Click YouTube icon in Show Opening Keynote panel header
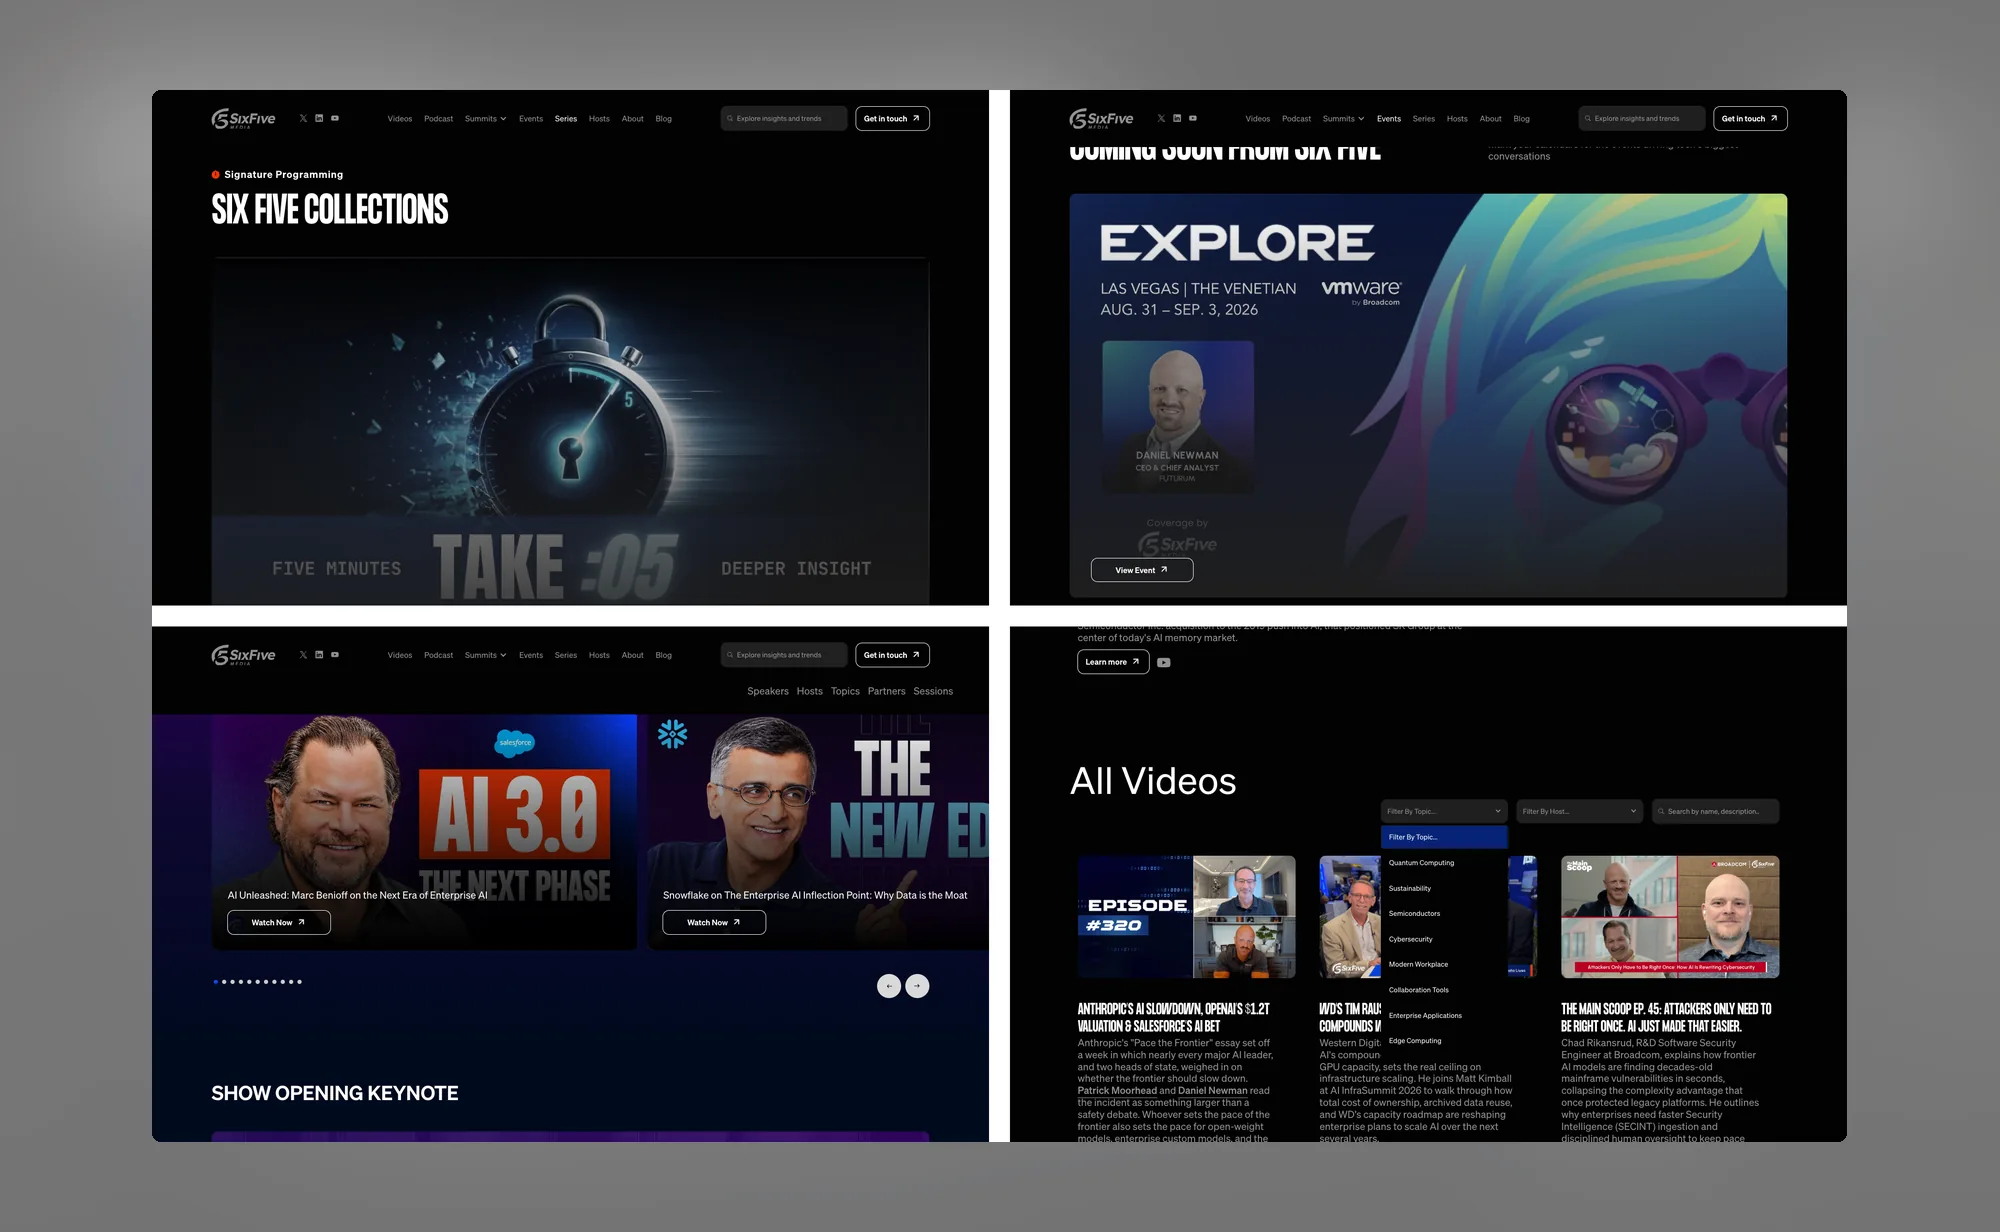 335,655
